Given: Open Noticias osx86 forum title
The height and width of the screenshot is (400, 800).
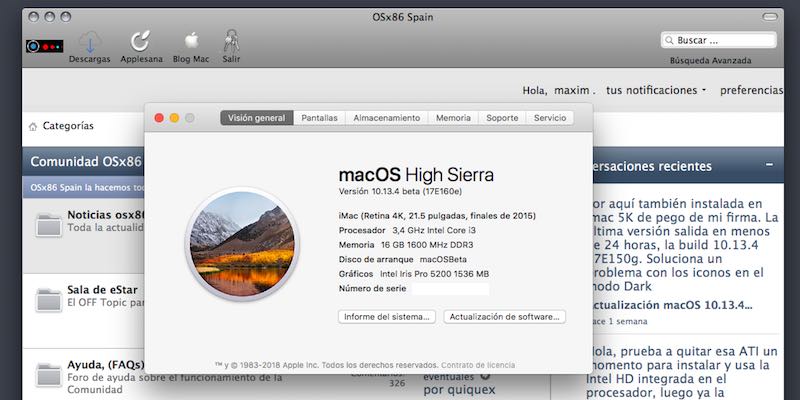Looking at the screenshot, I should pyautogui.click(x=106, y=215).
